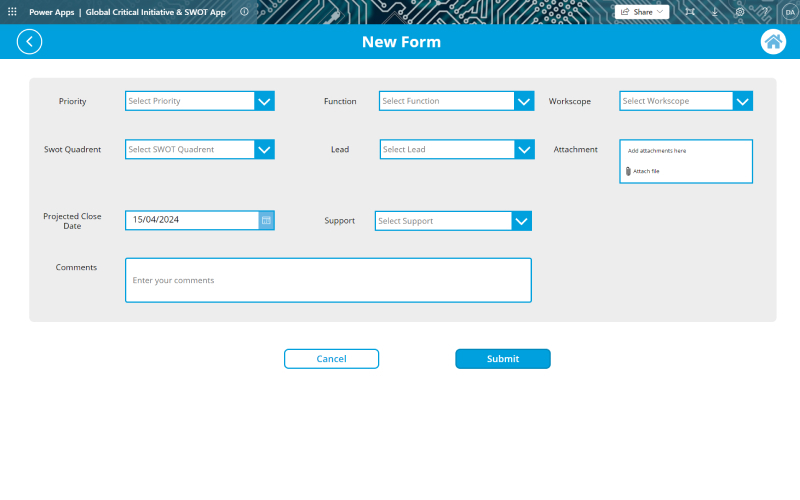Click the help question mark icon

(764, 12)
